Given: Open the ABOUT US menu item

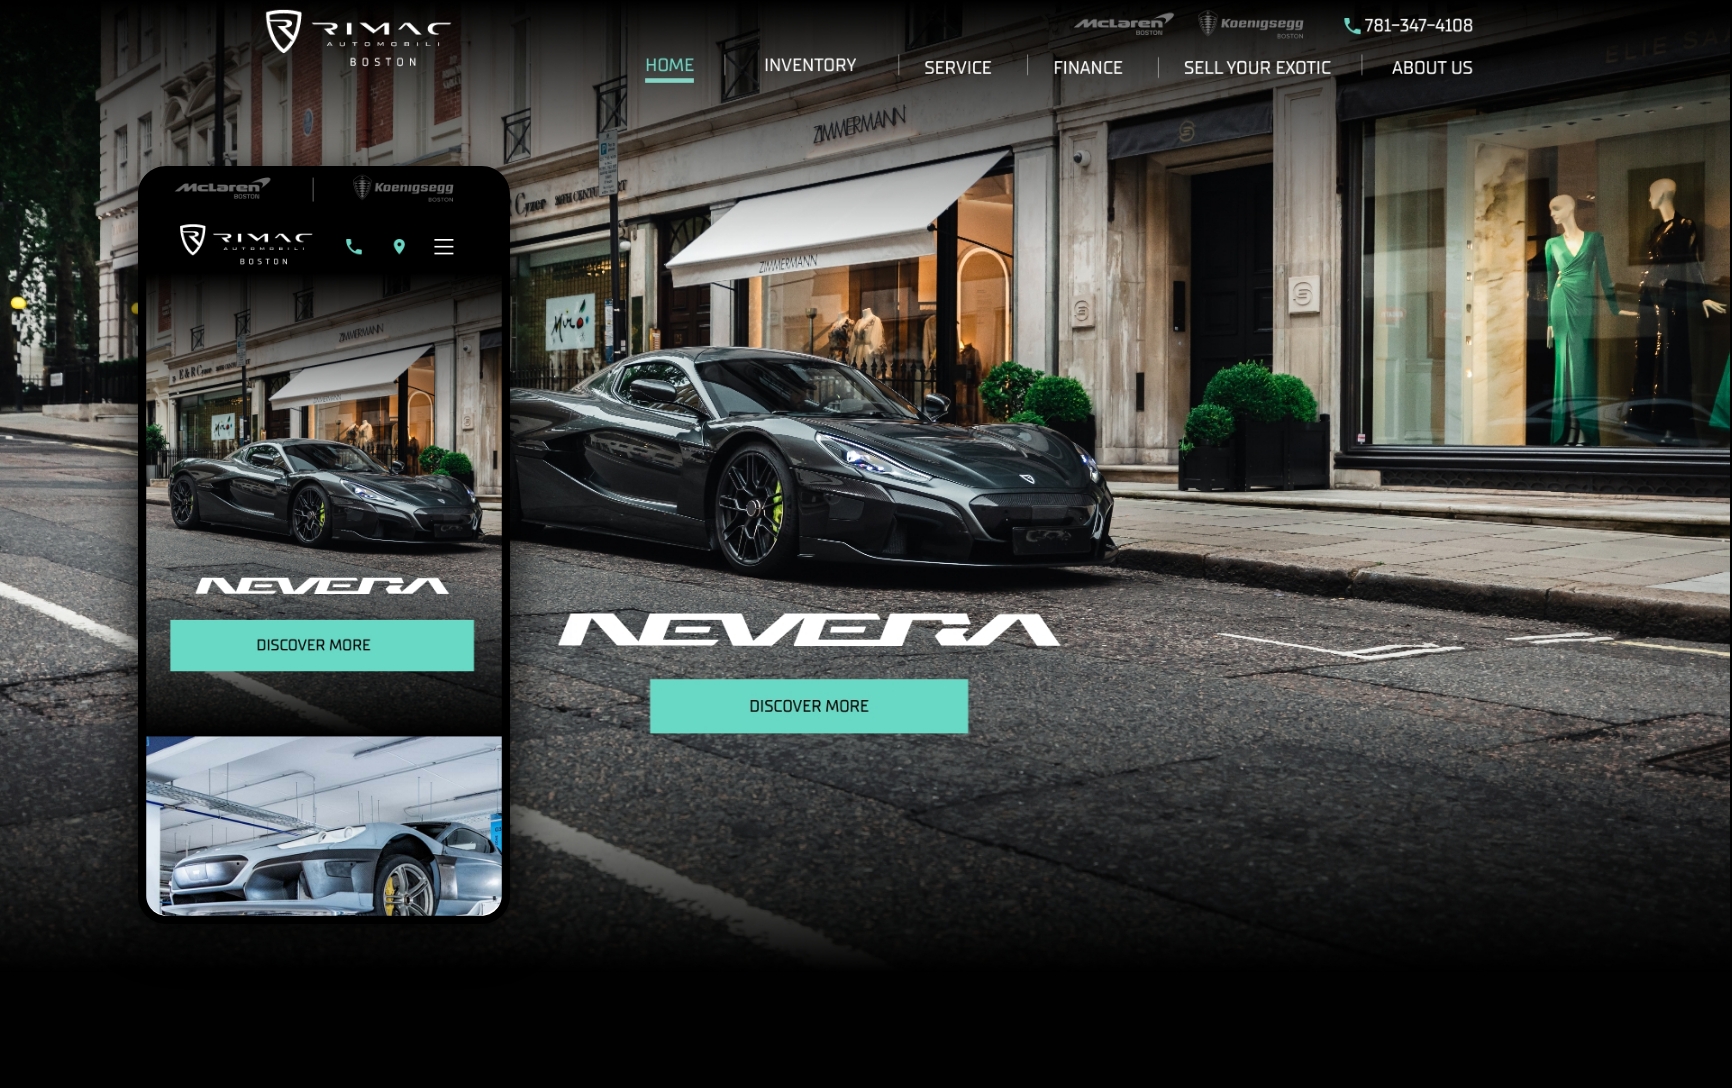Looking at the screenshot, I should click(1432, 68).
